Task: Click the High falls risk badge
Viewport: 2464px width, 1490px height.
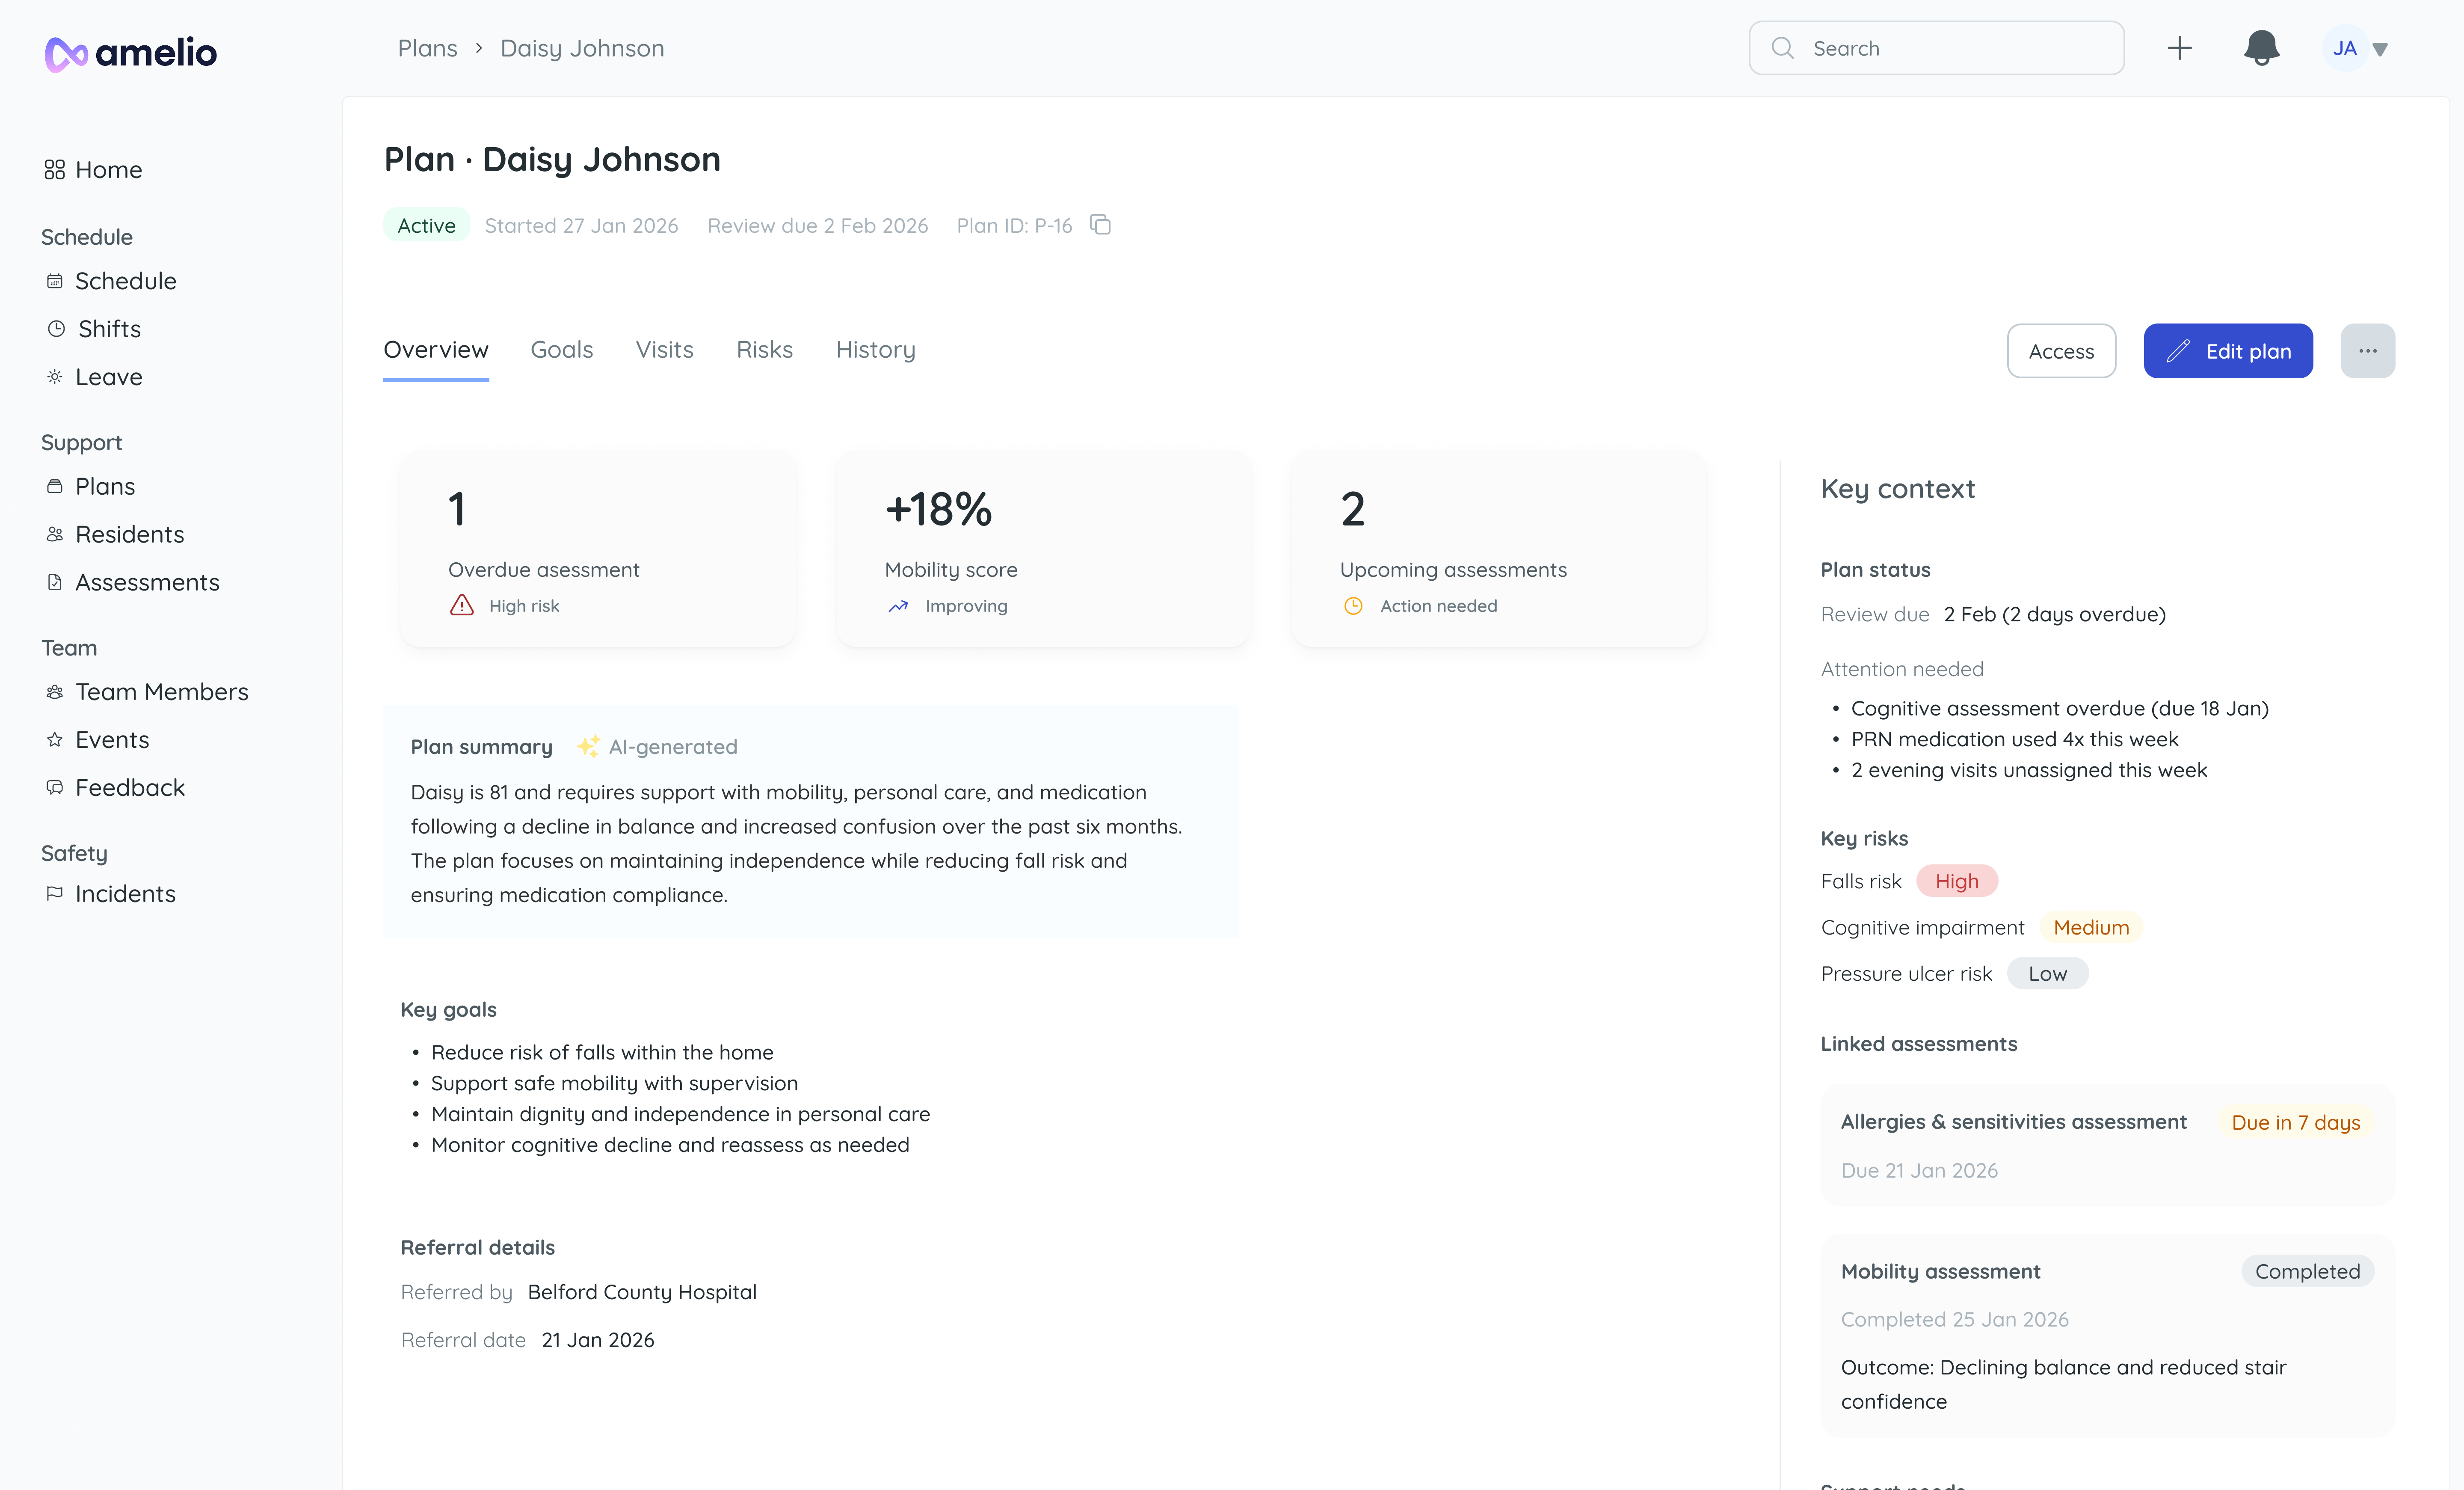Action: pyautogui.click(x=1957, y=881)
